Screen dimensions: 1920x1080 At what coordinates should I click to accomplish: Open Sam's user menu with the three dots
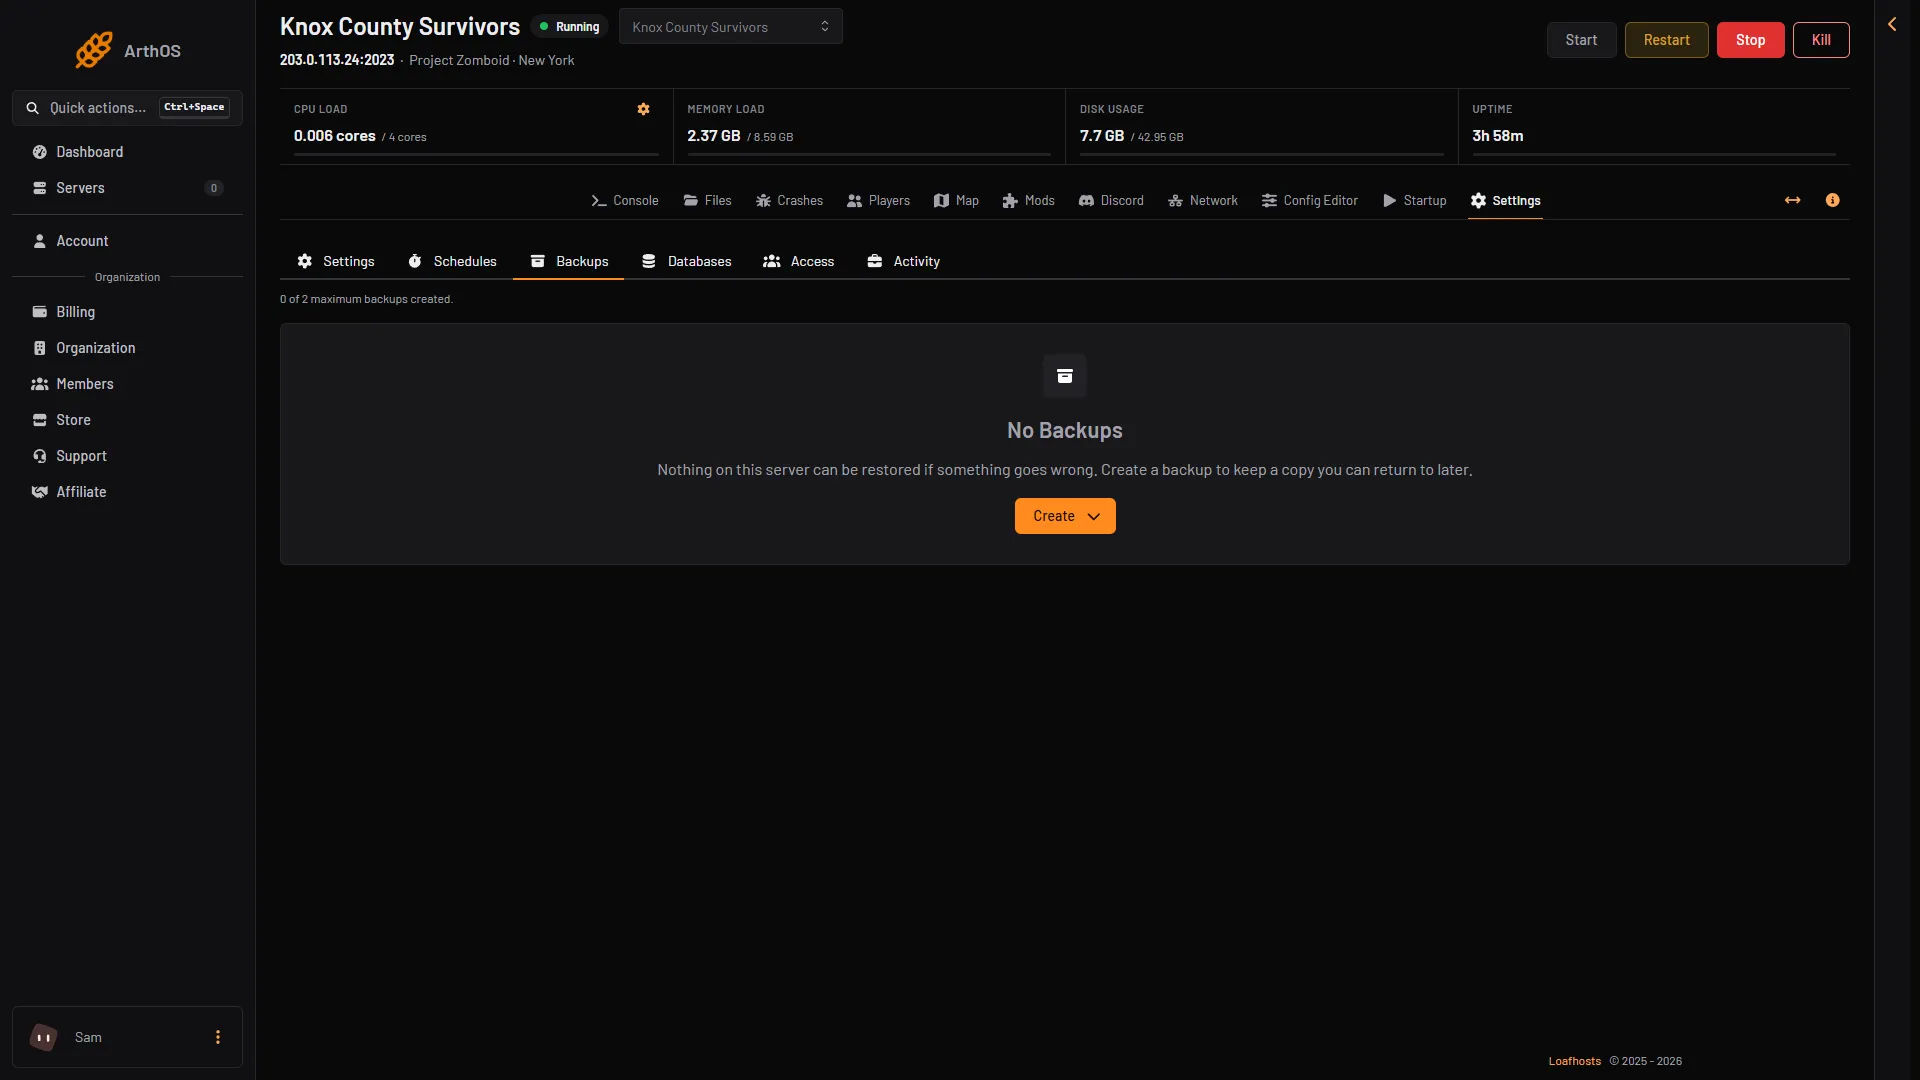218,1037
